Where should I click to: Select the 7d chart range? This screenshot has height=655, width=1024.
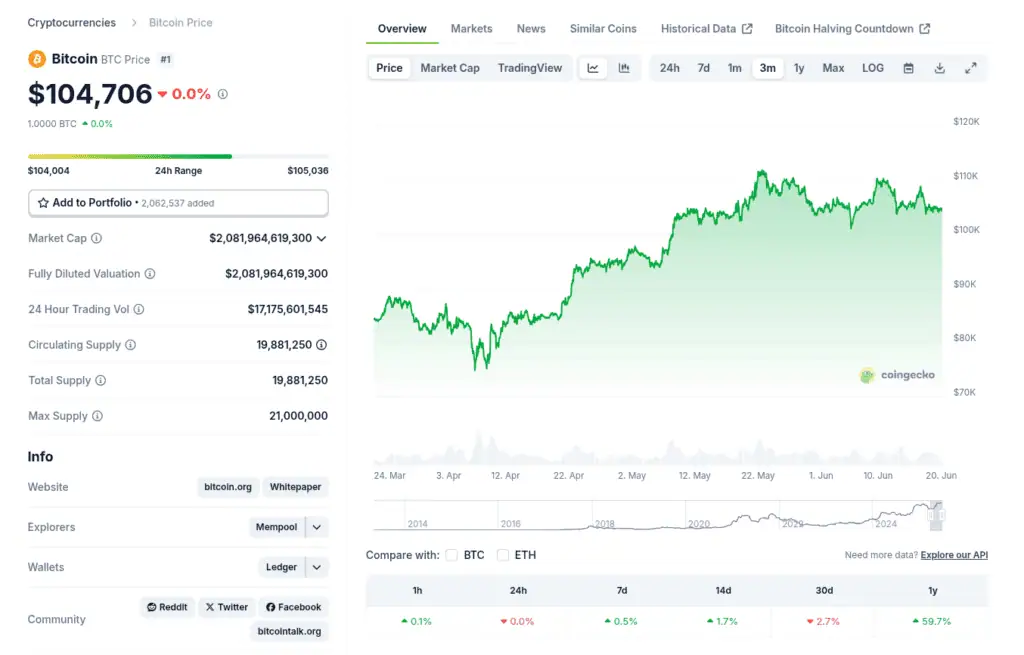pos(703,68)
